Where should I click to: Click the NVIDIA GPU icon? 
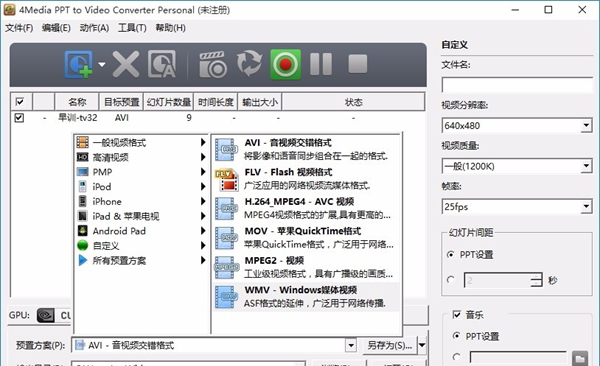(45, 315)
